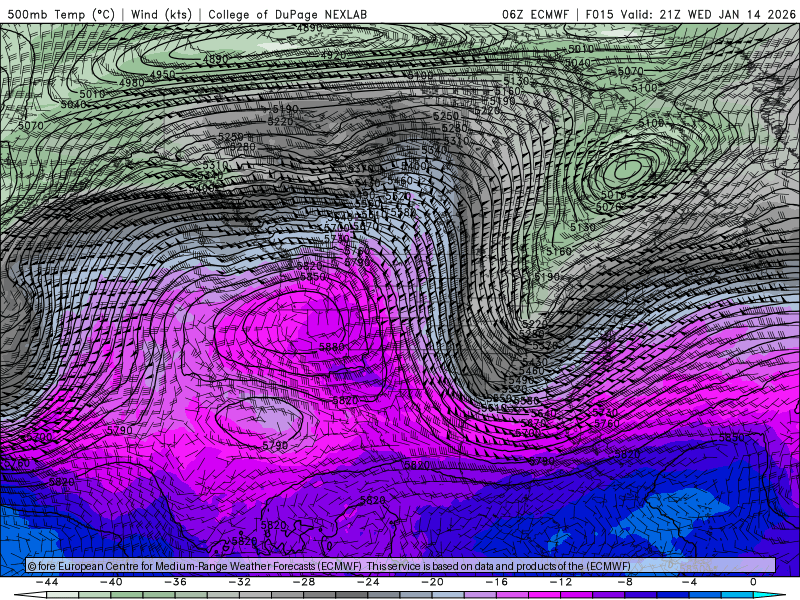The height and width of the screenshot is (600, 800).
Task: Click the -20 color scale label
Action: point(432,582)
